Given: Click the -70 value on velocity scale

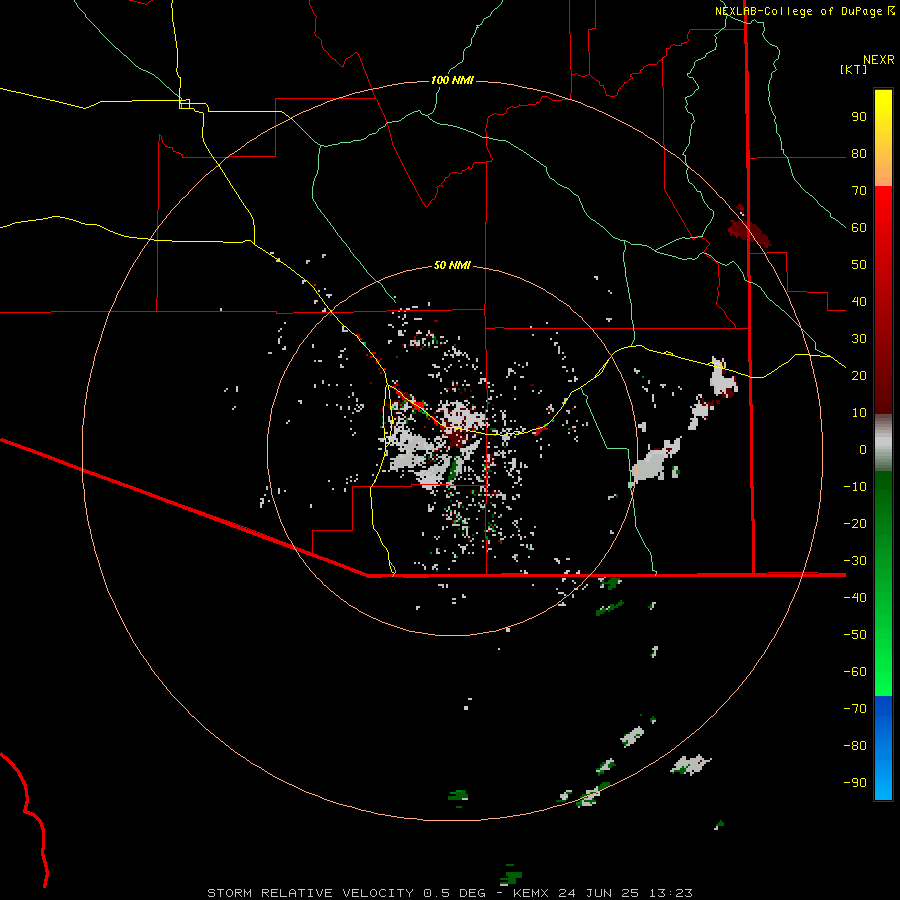Looking at the screenshot, I should coord(855,708).
